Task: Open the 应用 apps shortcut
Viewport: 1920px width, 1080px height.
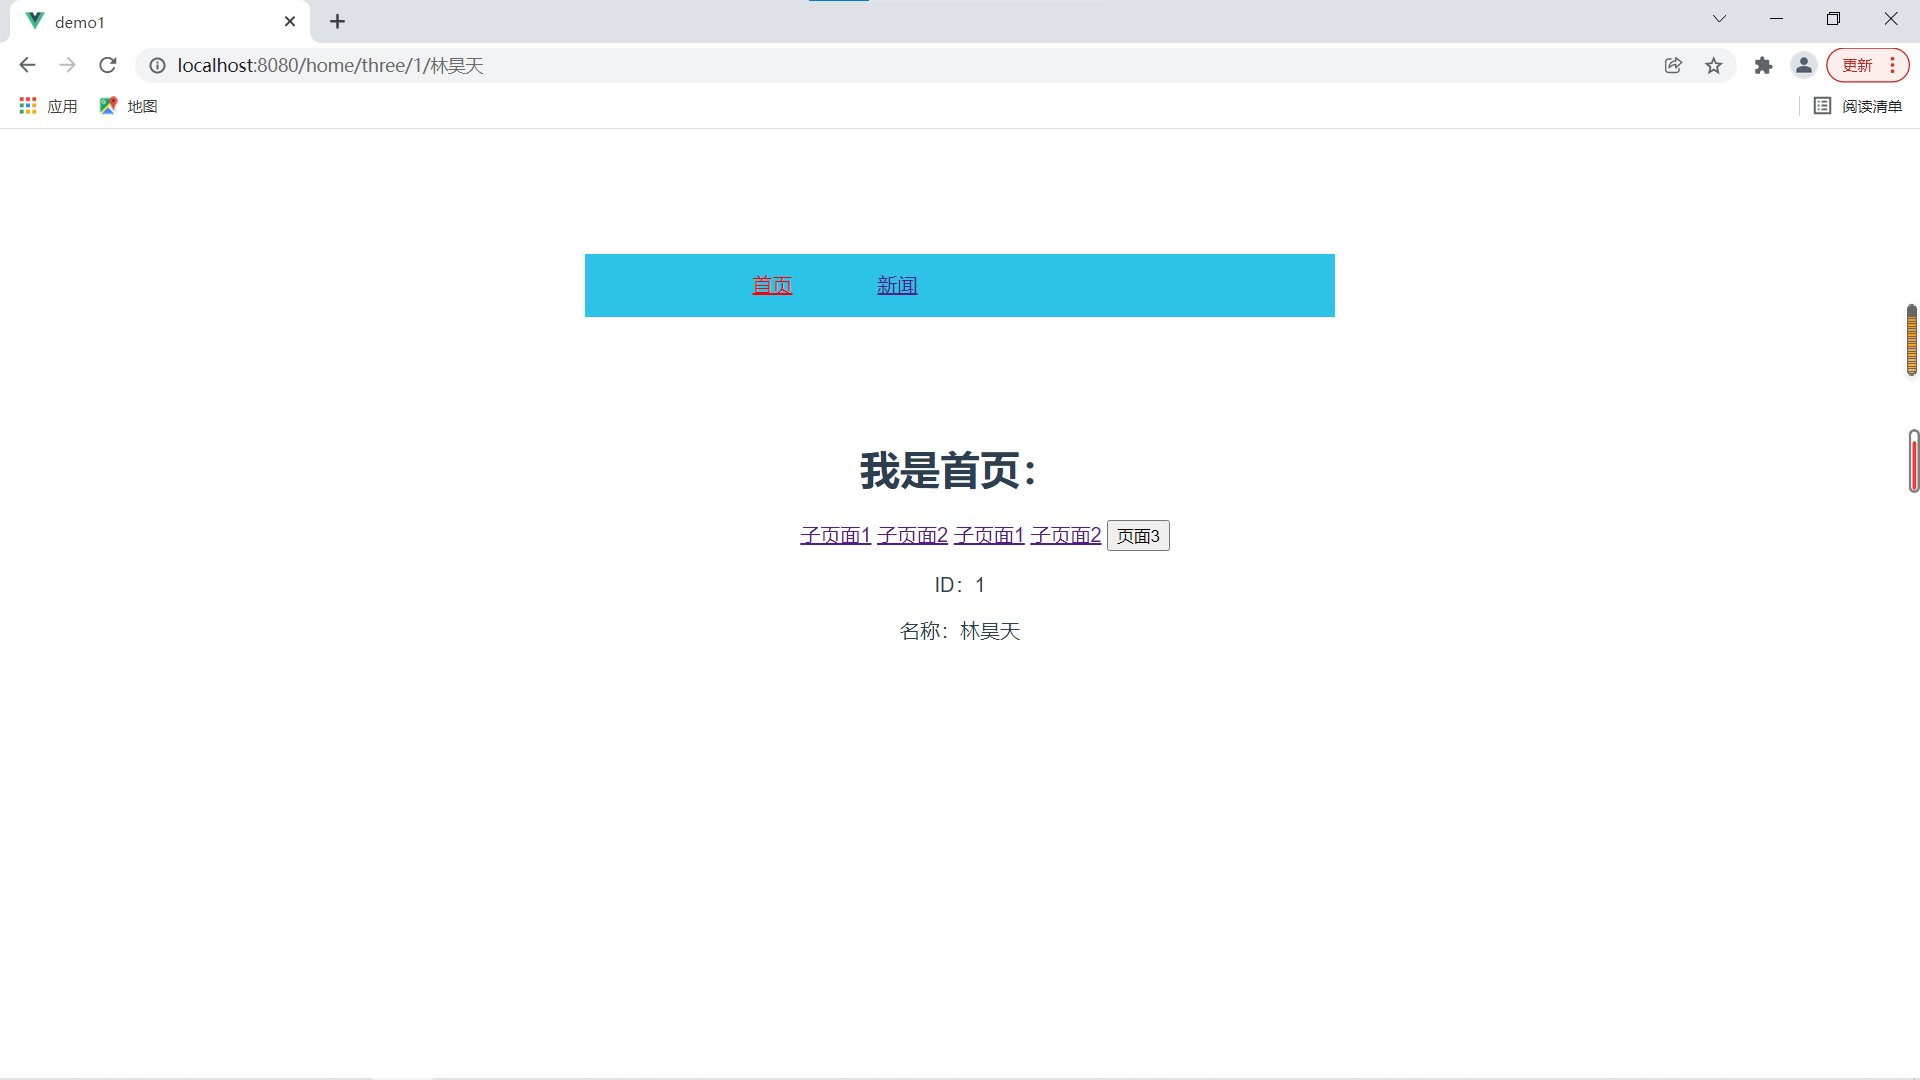Action: 48,106
